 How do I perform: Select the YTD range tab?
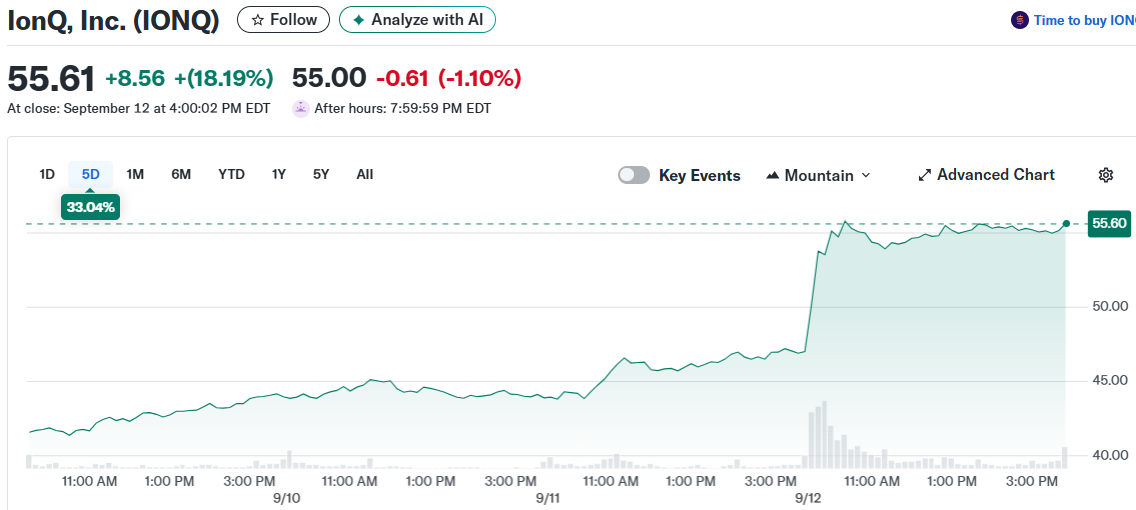[x=231, y=175]
